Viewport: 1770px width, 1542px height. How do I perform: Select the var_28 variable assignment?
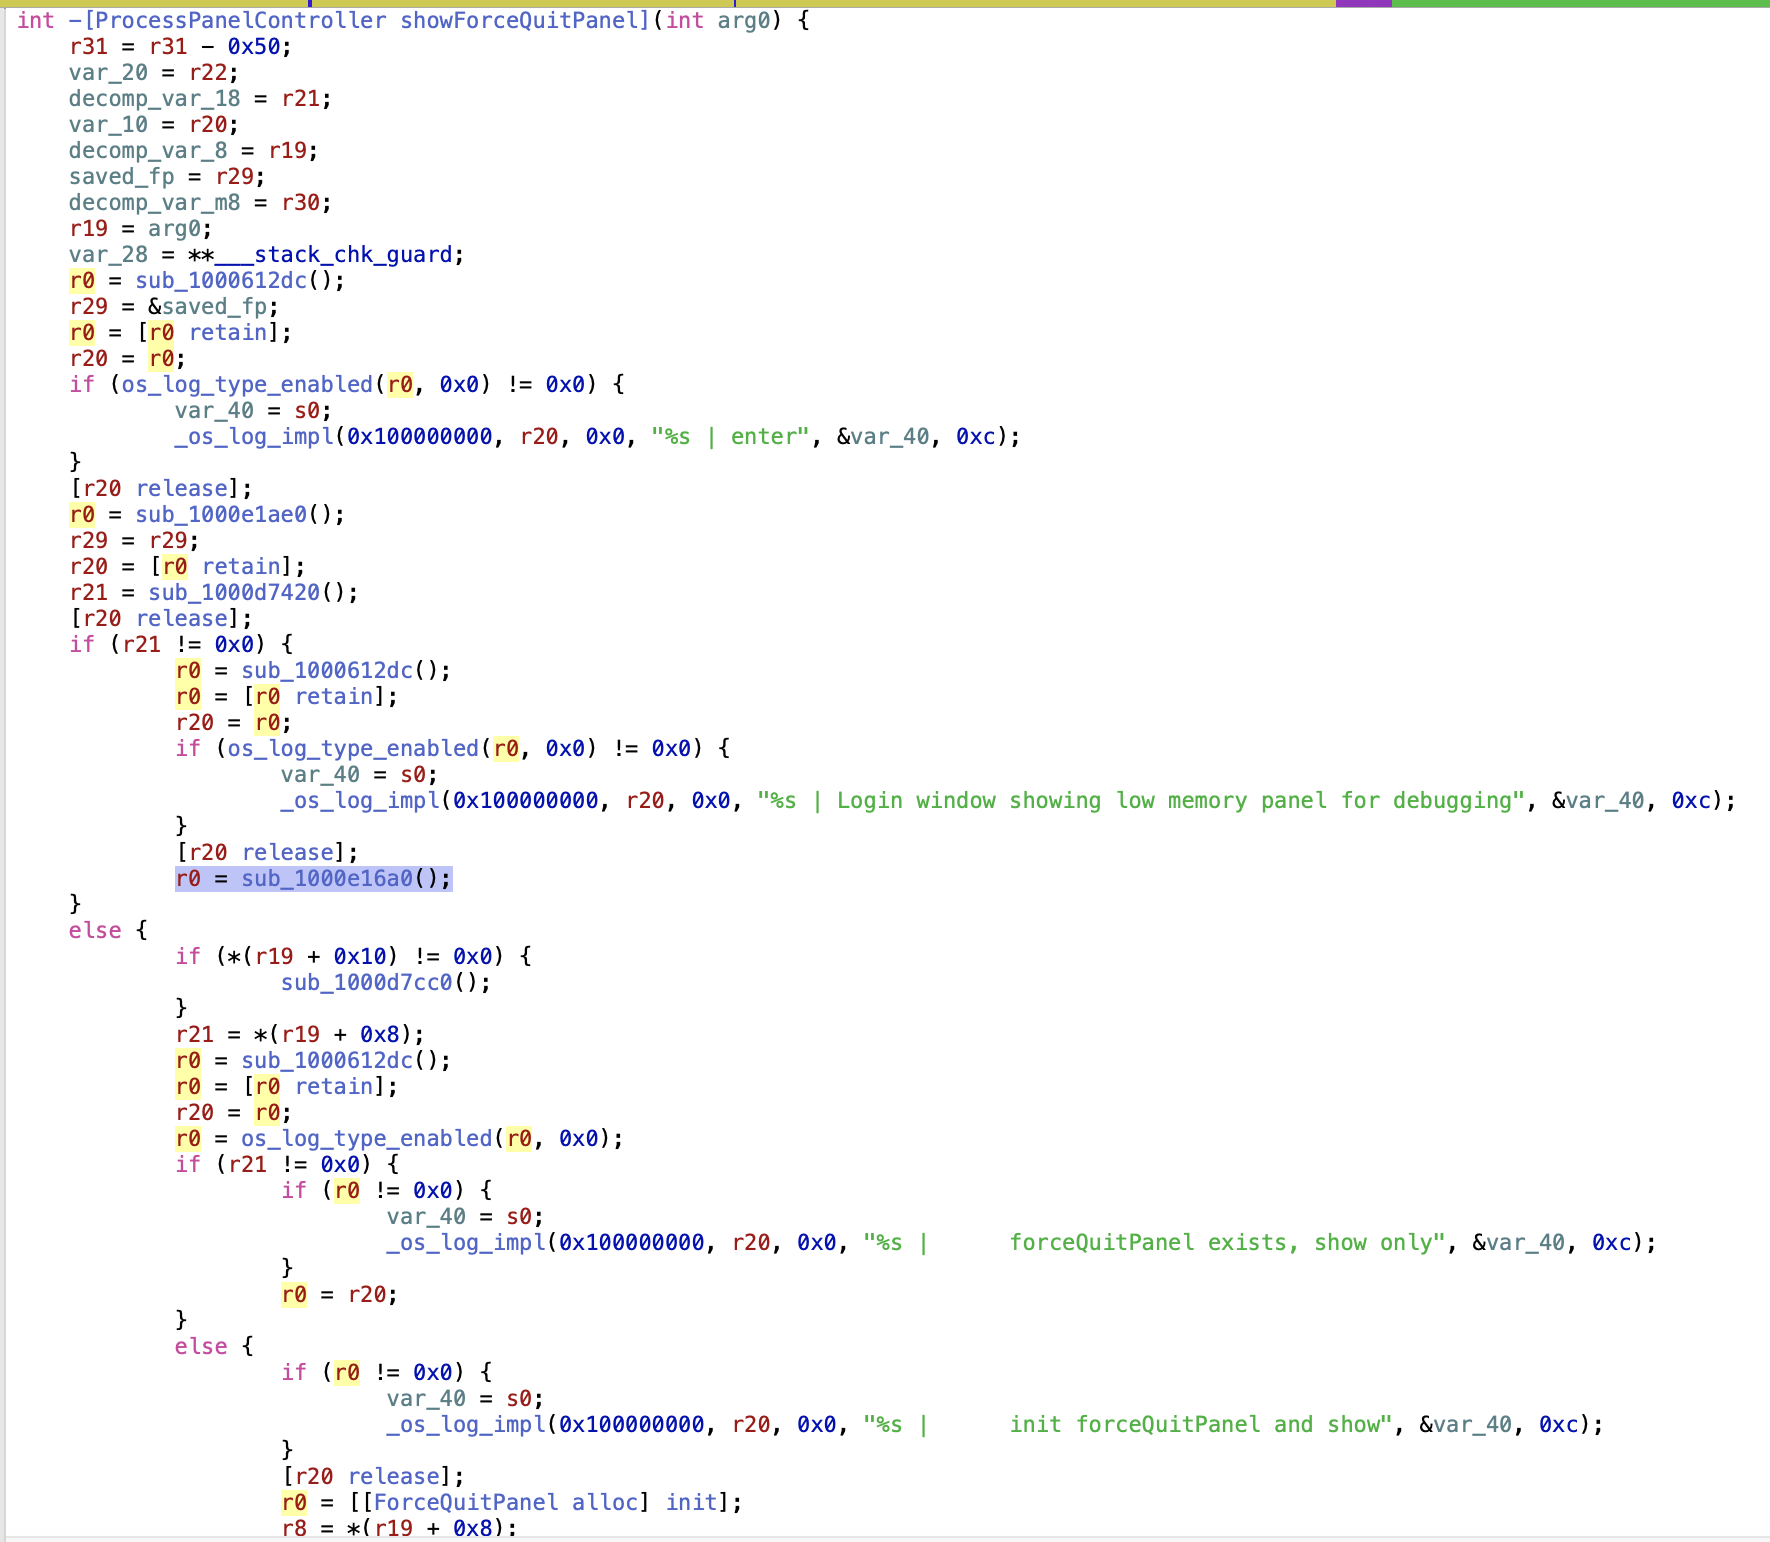pos(108,255)
